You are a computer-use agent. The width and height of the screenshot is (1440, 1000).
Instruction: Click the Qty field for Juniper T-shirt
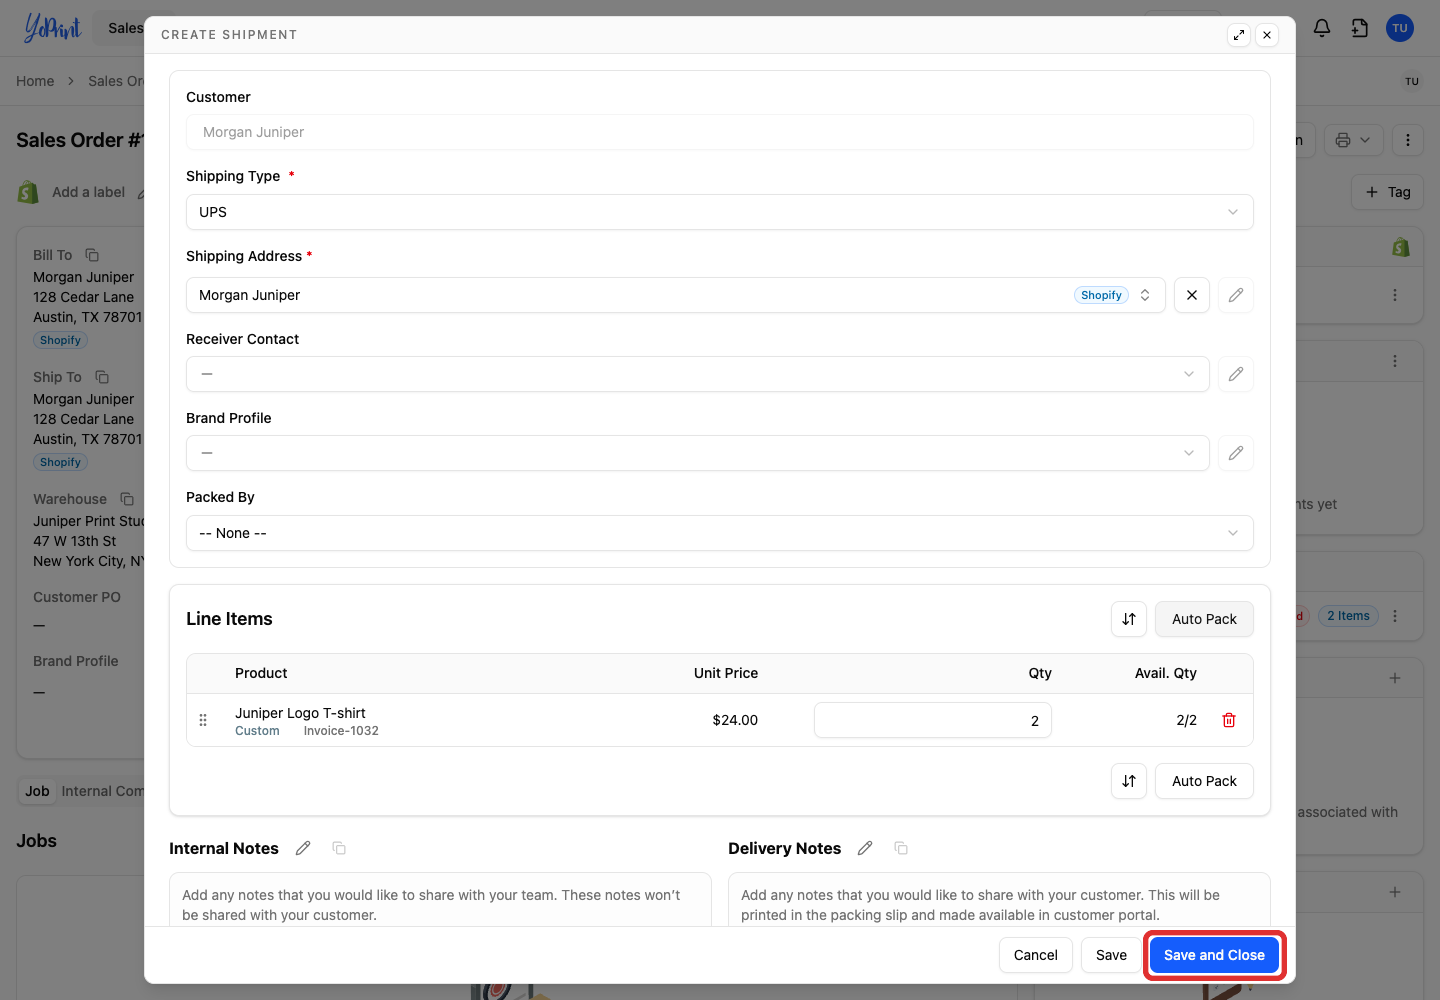pos(933,720)
